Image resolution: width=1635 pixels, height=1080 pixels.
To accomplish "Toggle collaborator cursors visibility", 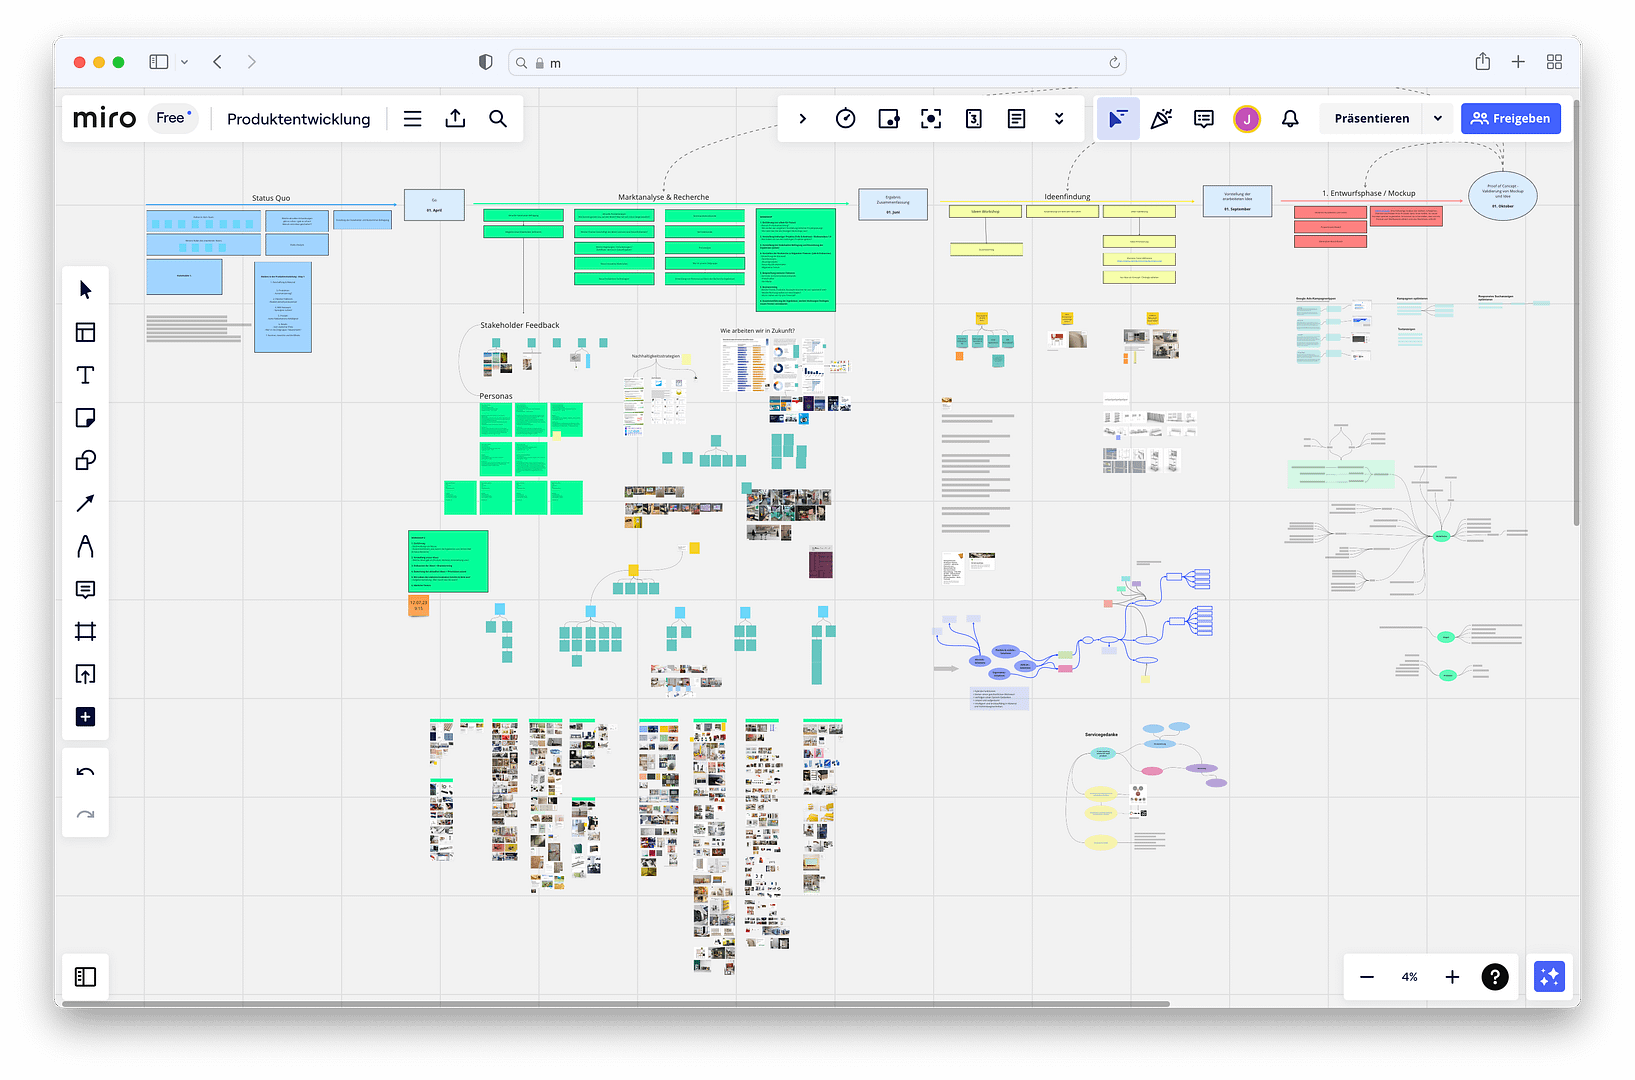I will 1118,118.
